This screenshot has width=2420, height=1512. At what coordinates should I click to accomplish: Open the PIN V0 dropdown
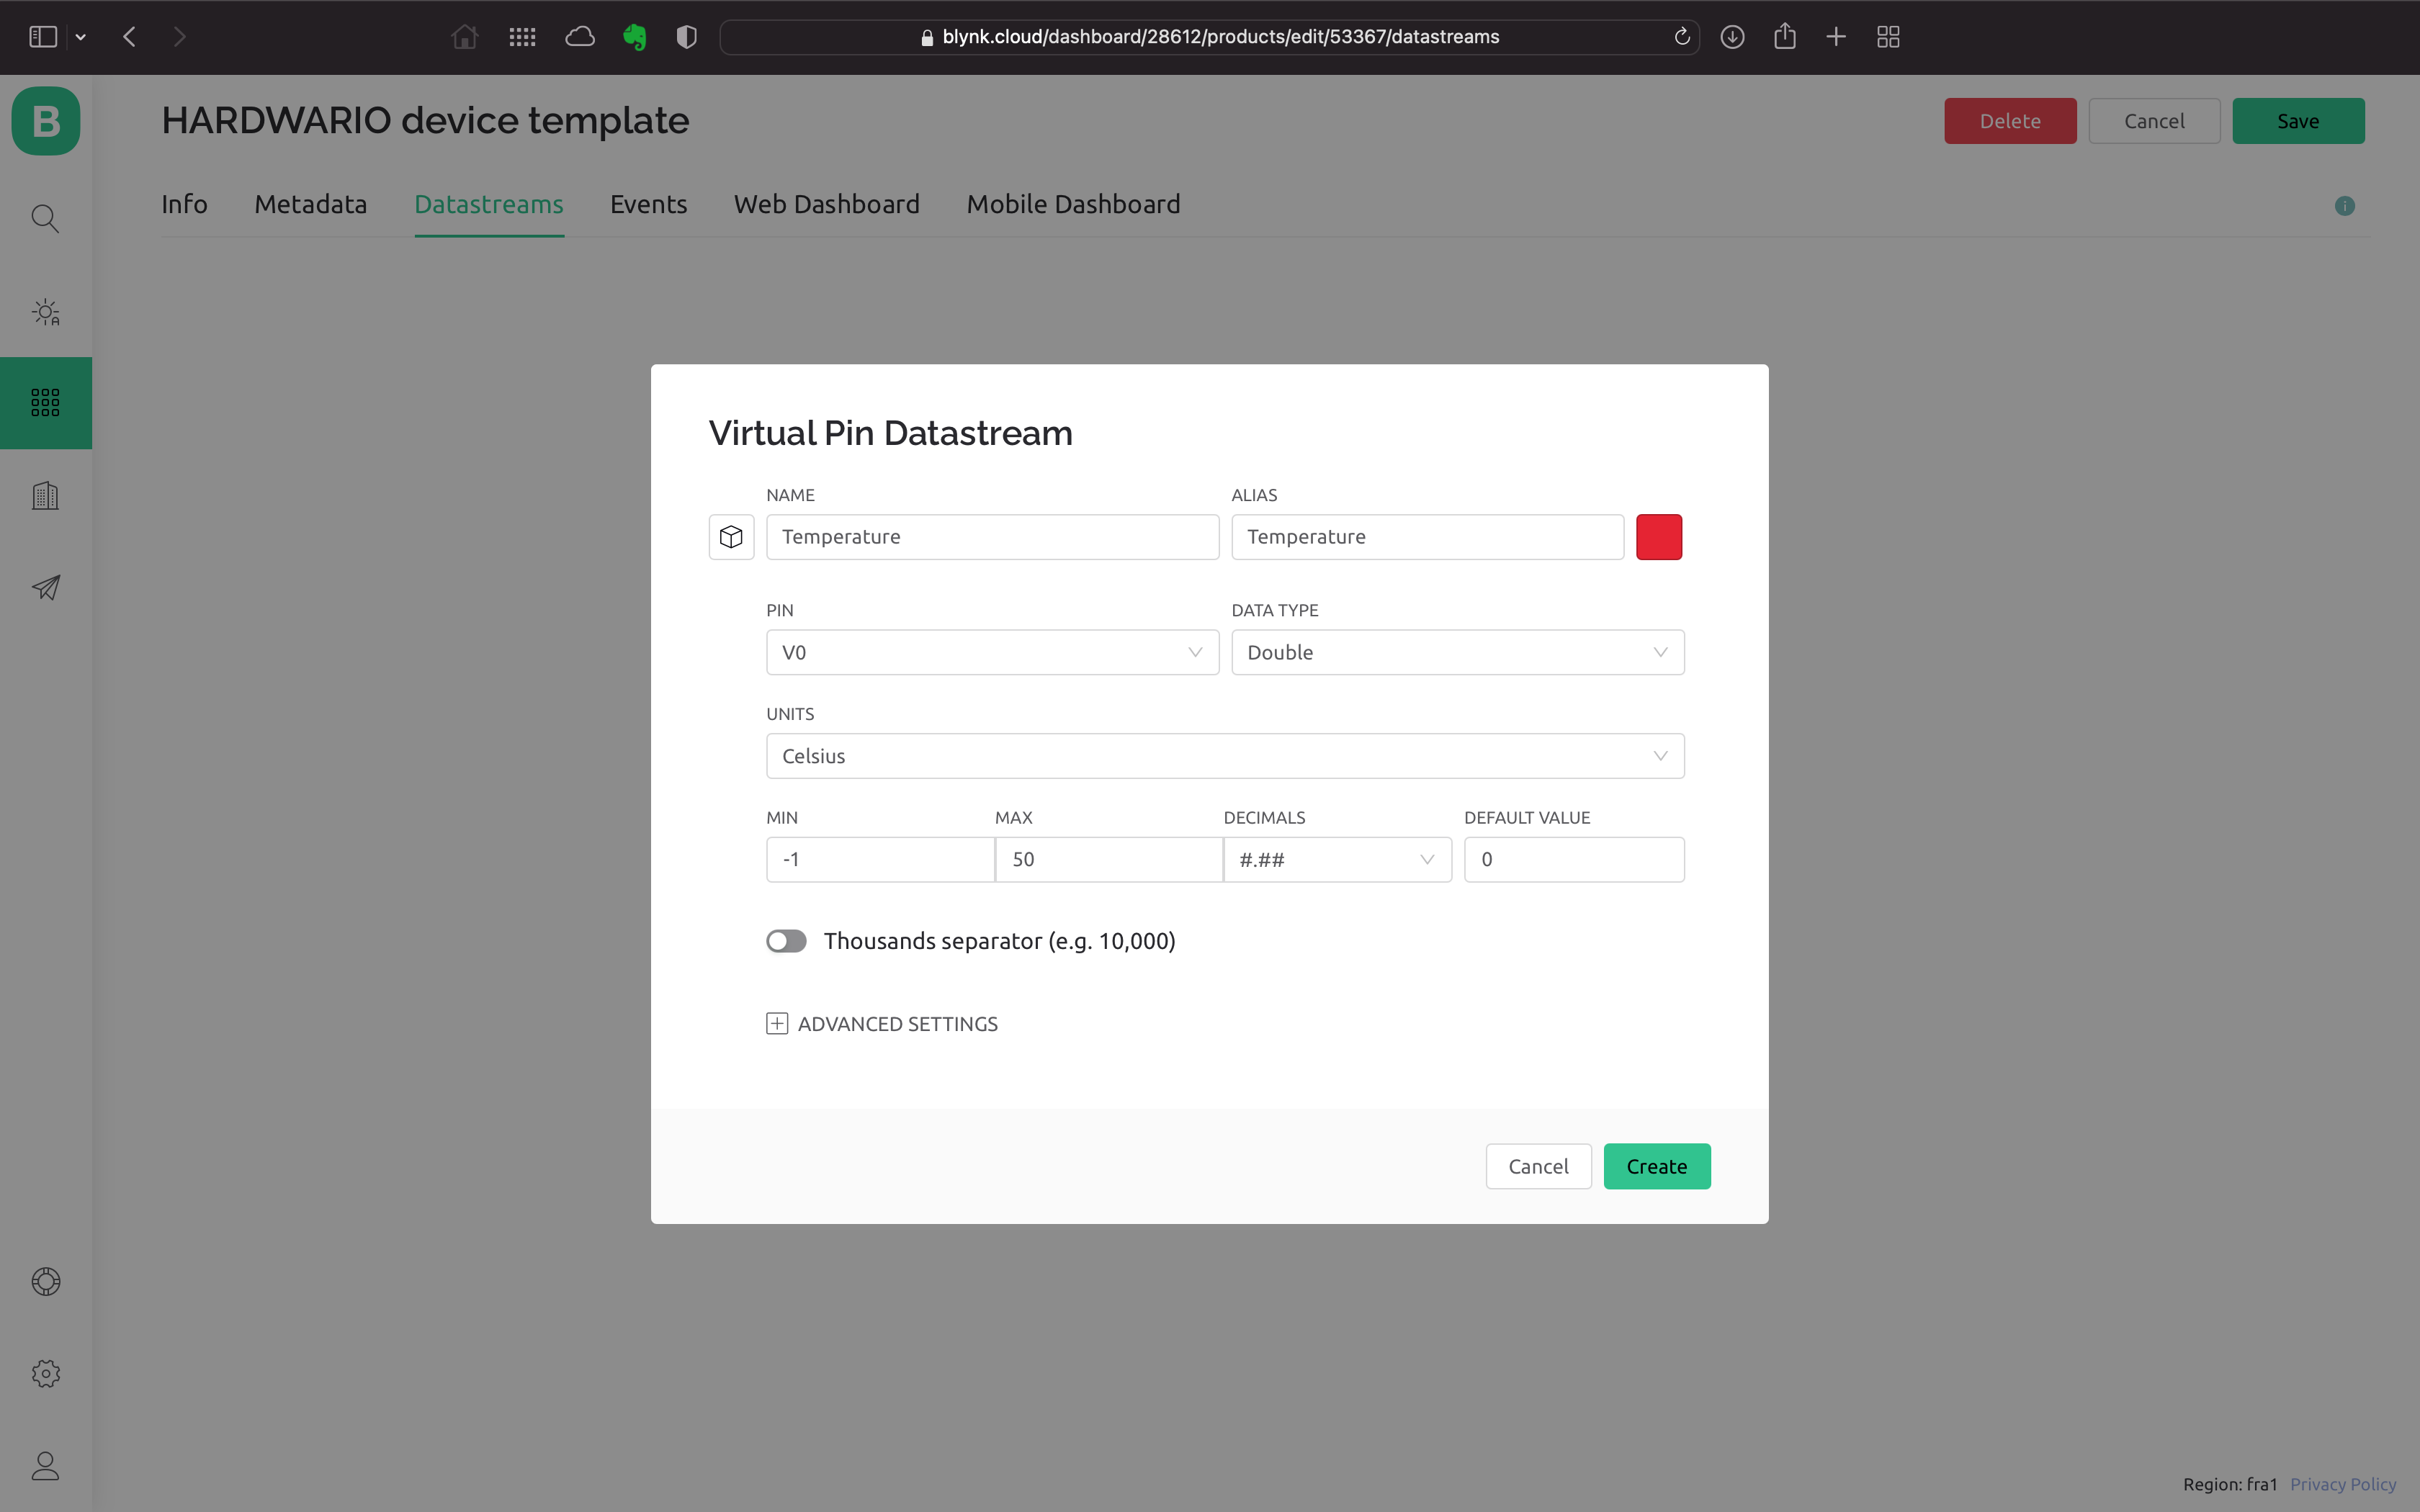point(992,652)
